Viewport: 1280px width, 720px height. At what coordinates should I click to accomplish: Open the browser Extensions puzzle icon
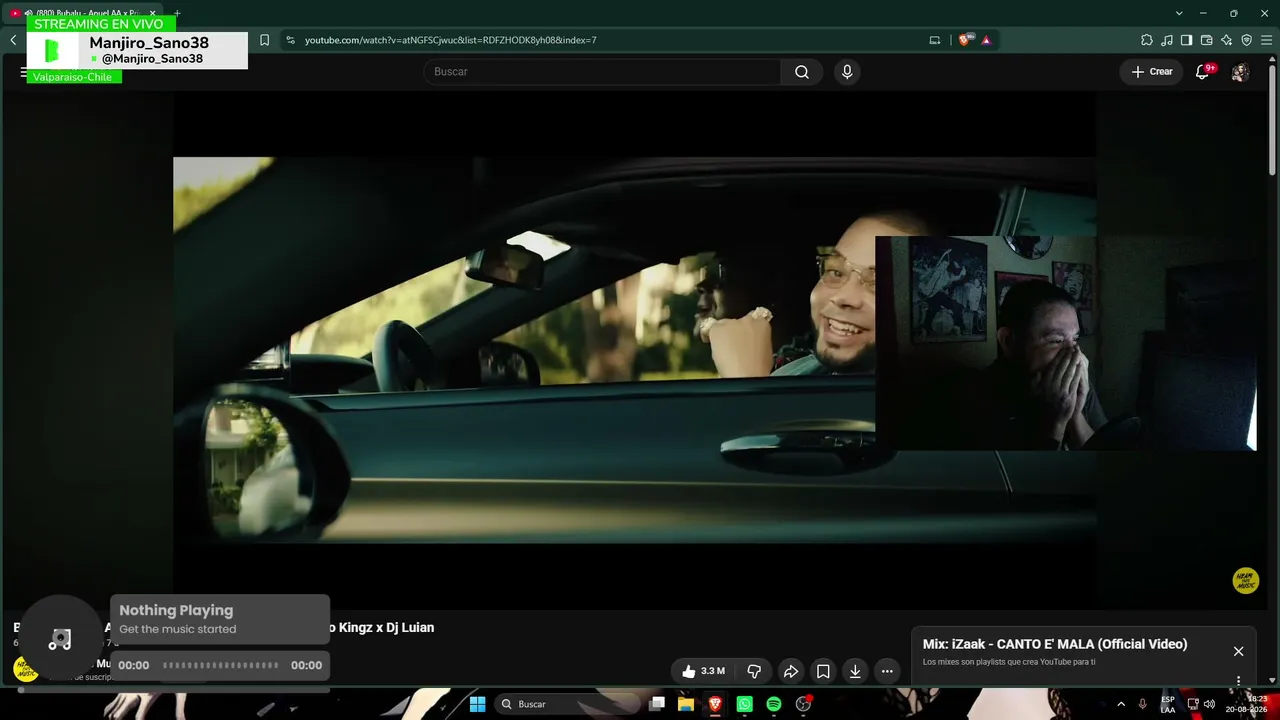point(1147,40)
